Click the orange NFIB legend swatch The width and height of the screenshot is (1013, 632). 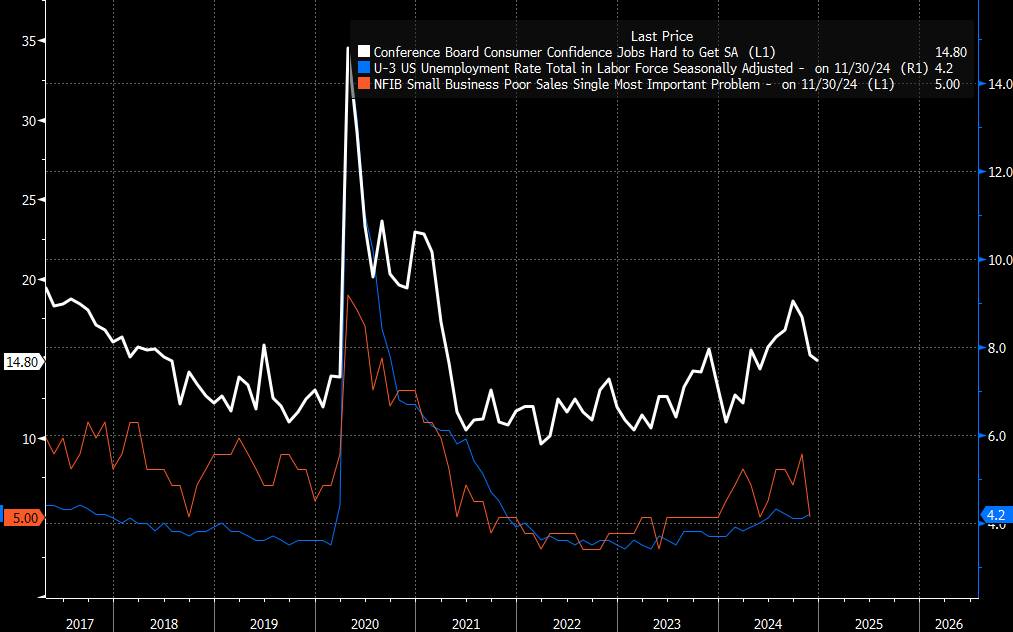tap(364, 84)
